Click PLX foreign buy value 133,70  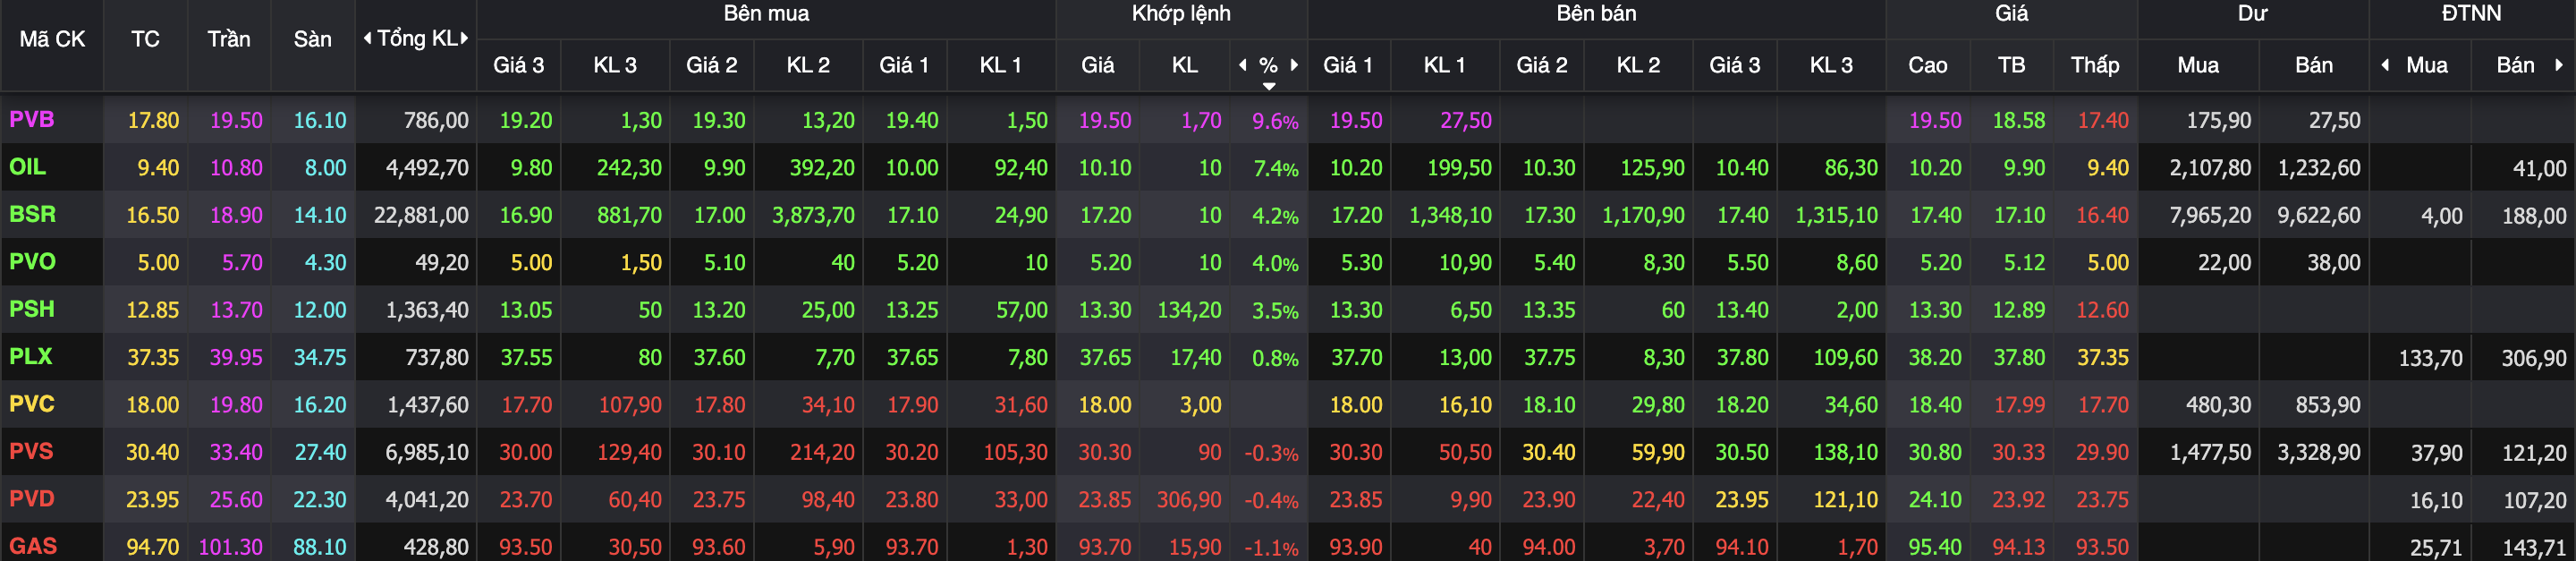2430,358
